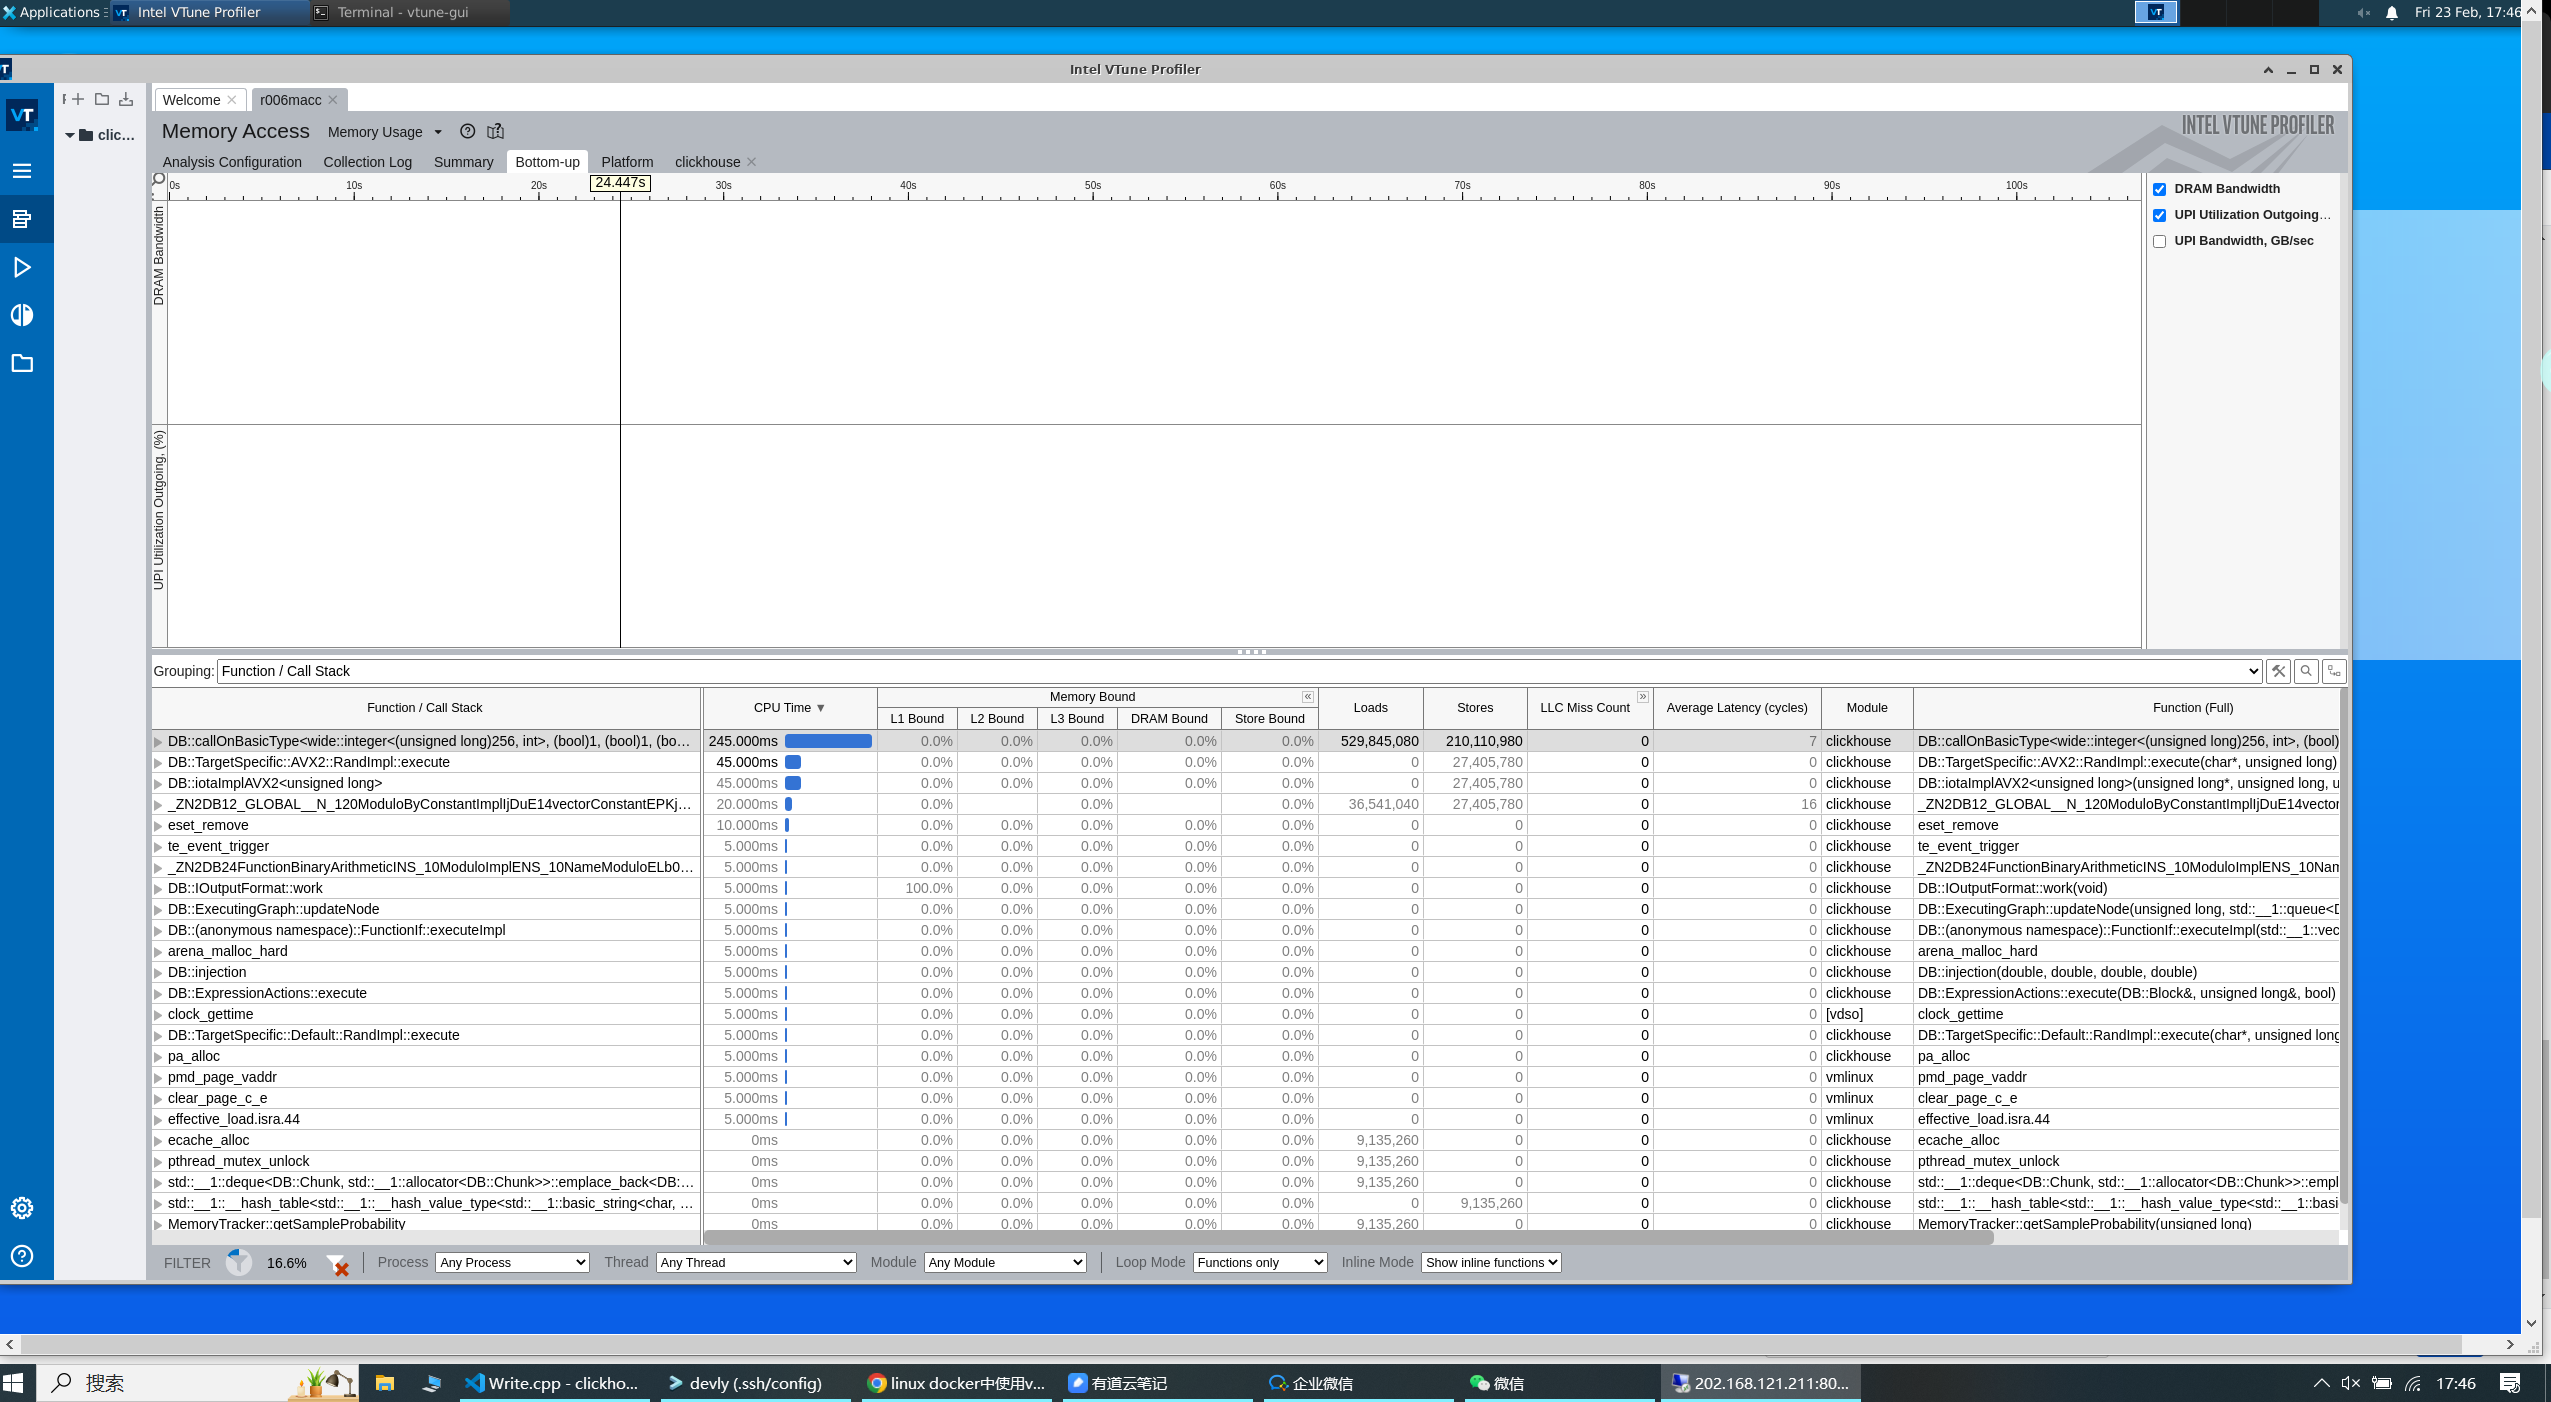
Task: Open the hamburger menu in the sidebar
Action: pos(22,171)
